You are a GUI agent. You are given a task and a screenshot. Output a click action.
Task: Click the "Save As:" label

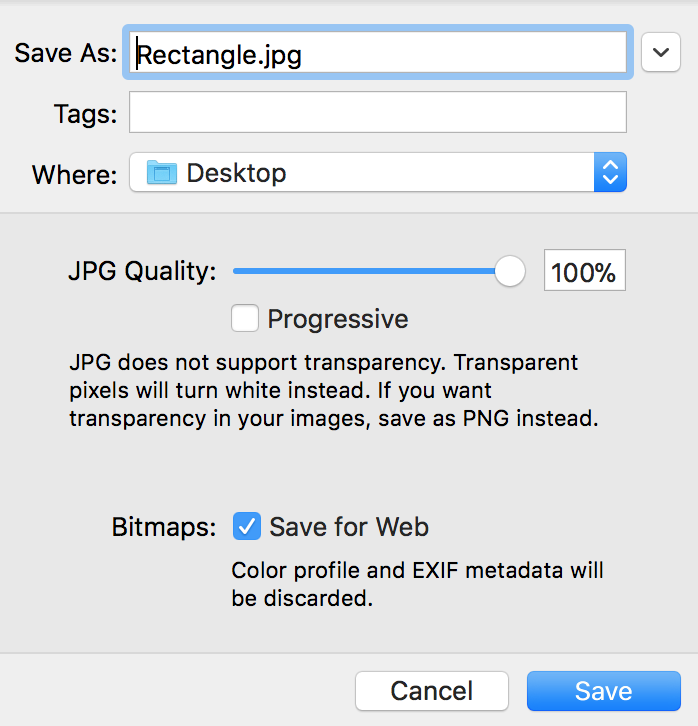click(66, 53)
